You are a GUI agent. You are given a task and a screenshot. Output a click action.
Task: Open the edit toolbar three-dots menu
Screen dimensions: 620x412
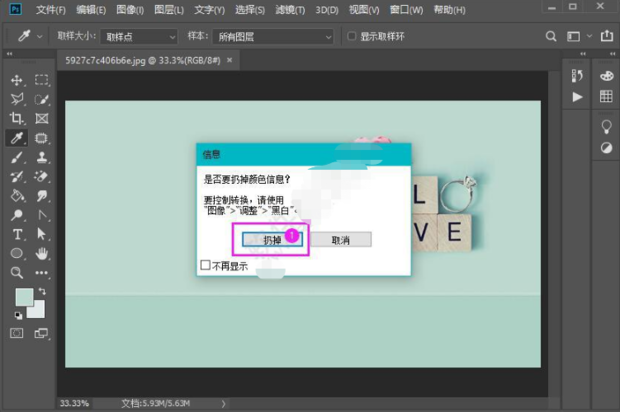pos(42,273)
